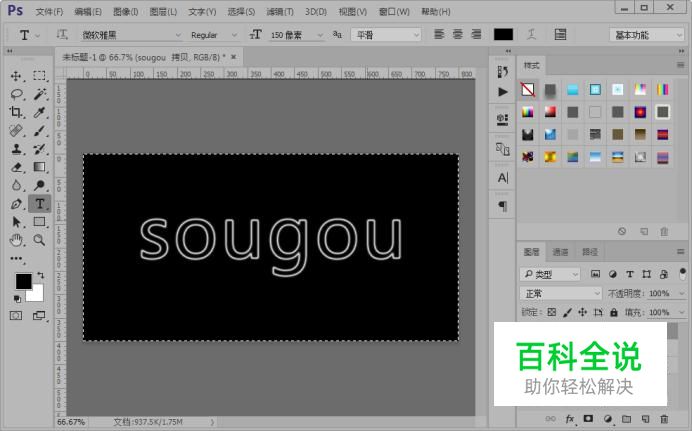Viewport: 692px width, 431px height.
Task: Select the Clone Stamp tool
Action: (x=16, y=149)
